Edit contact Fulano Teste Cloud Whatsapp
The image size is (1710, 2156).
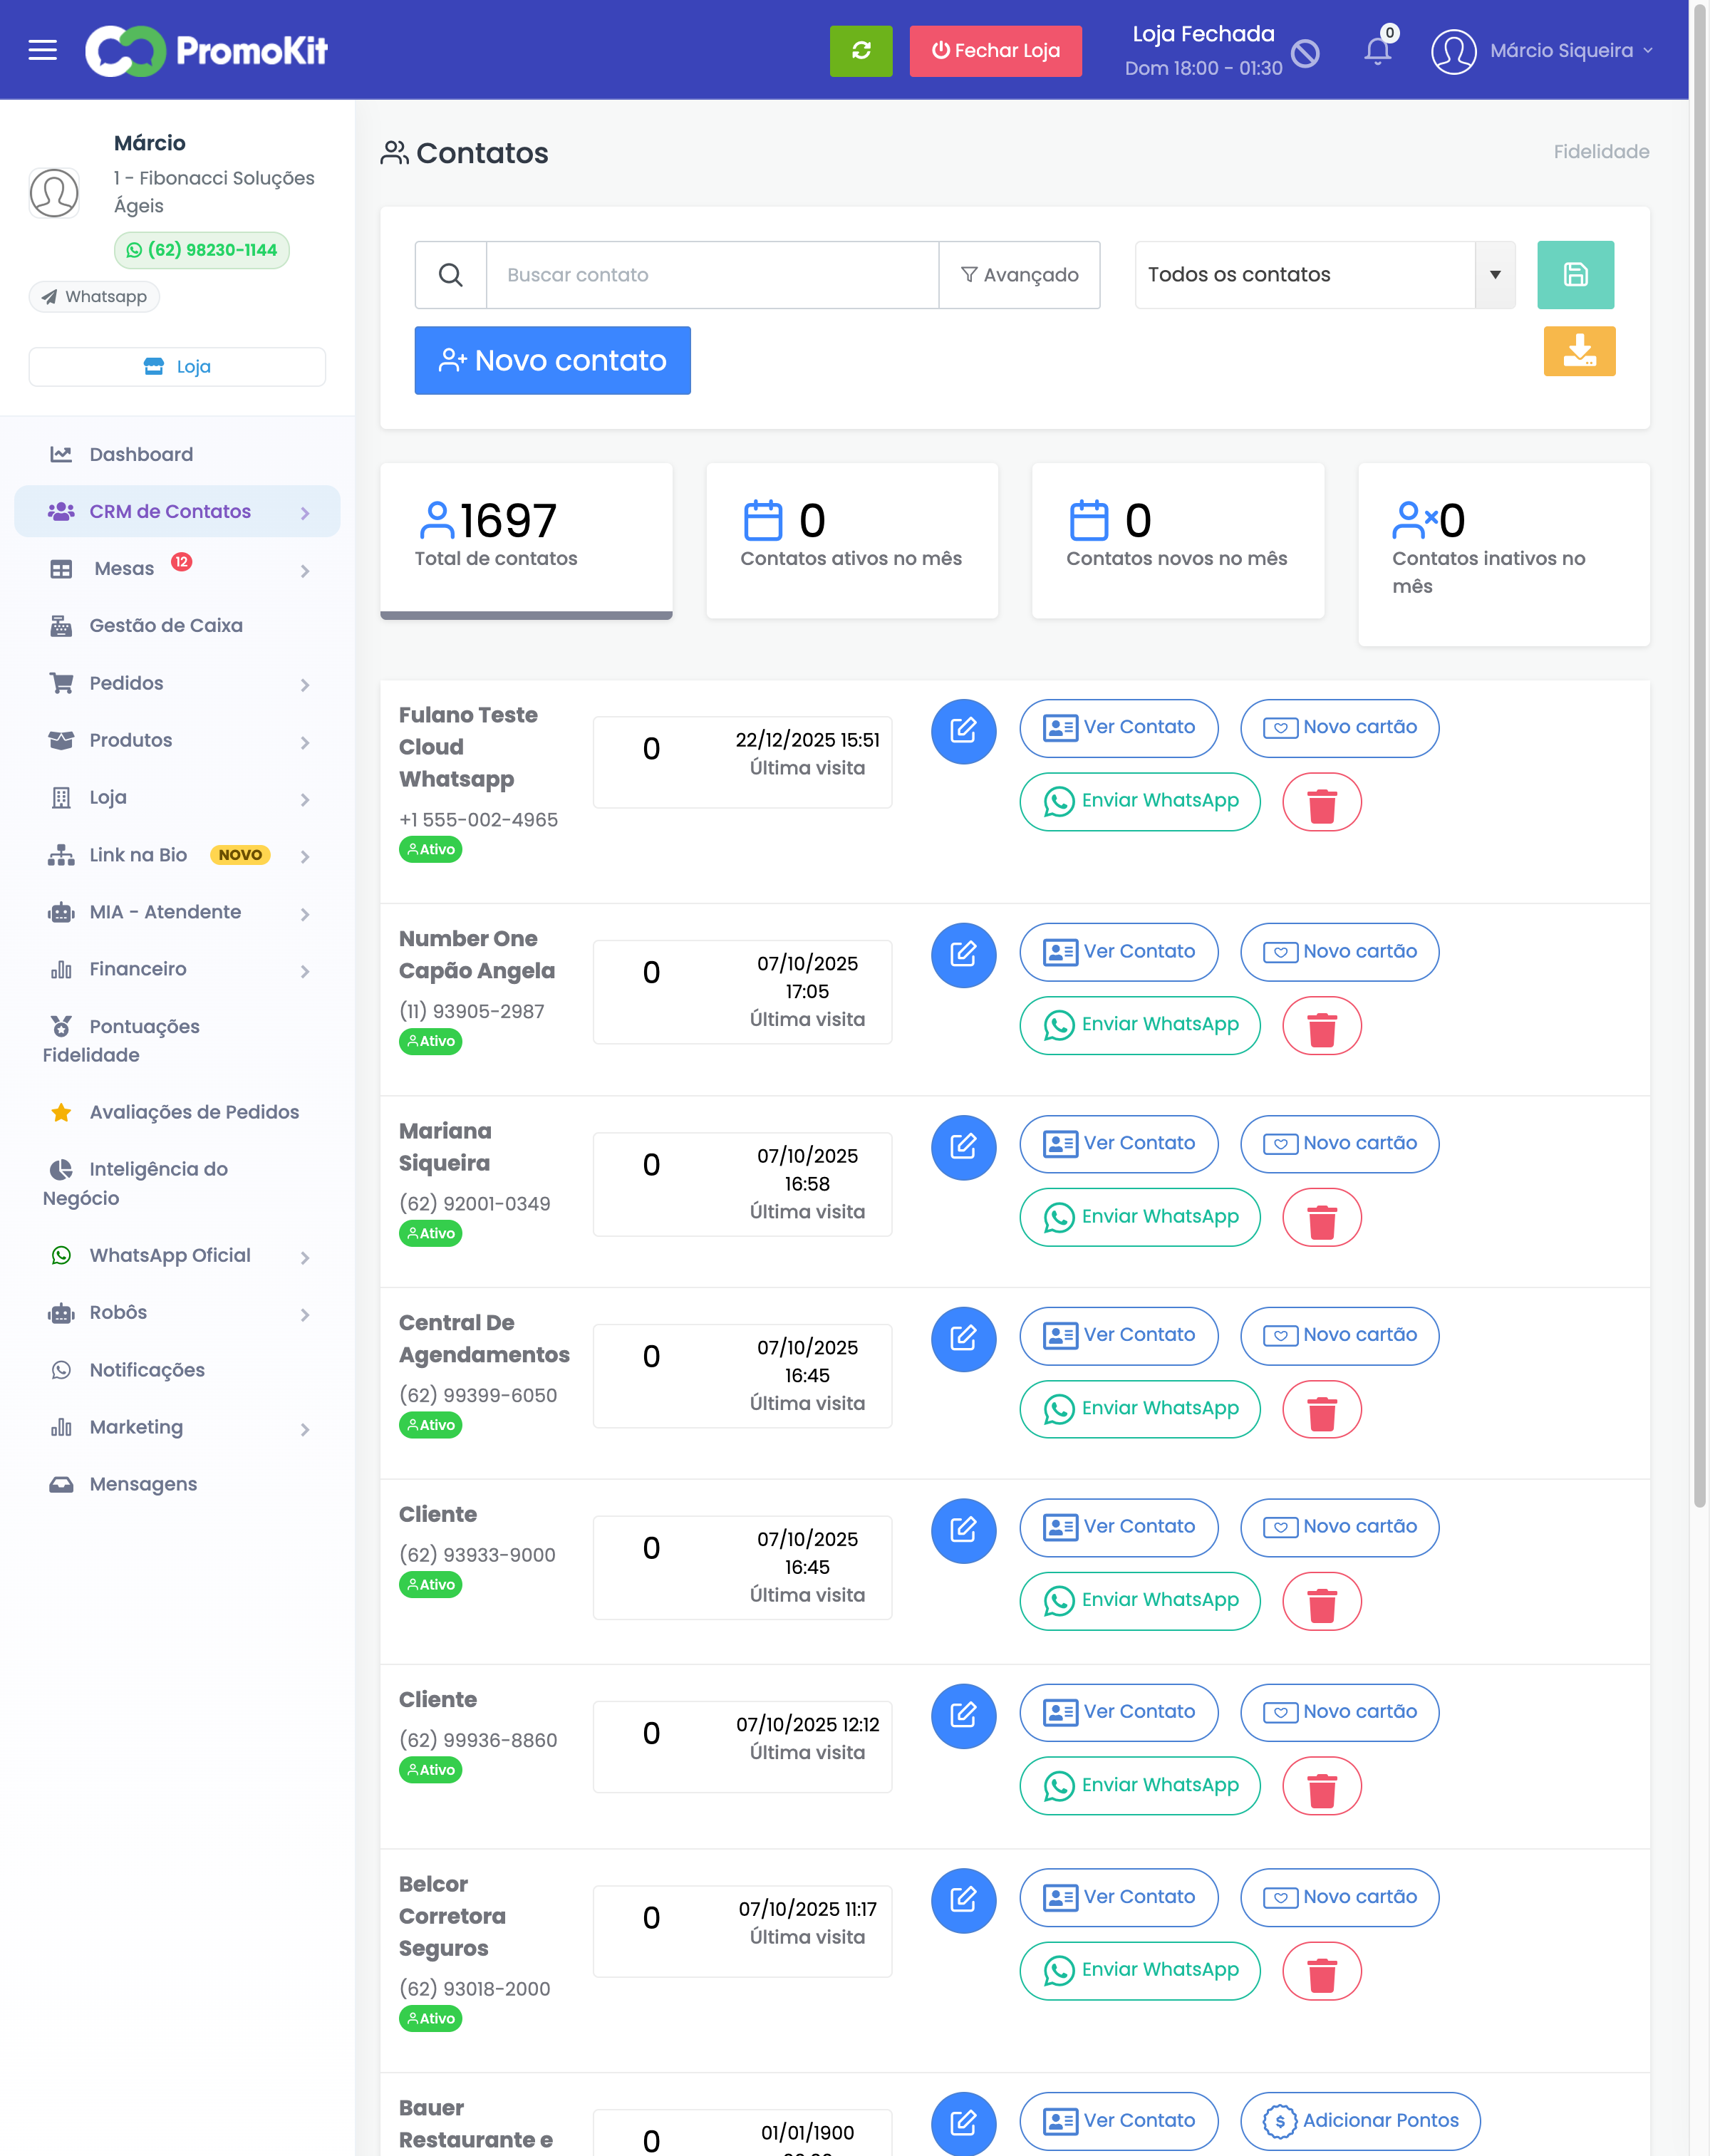tap(963, 731)
